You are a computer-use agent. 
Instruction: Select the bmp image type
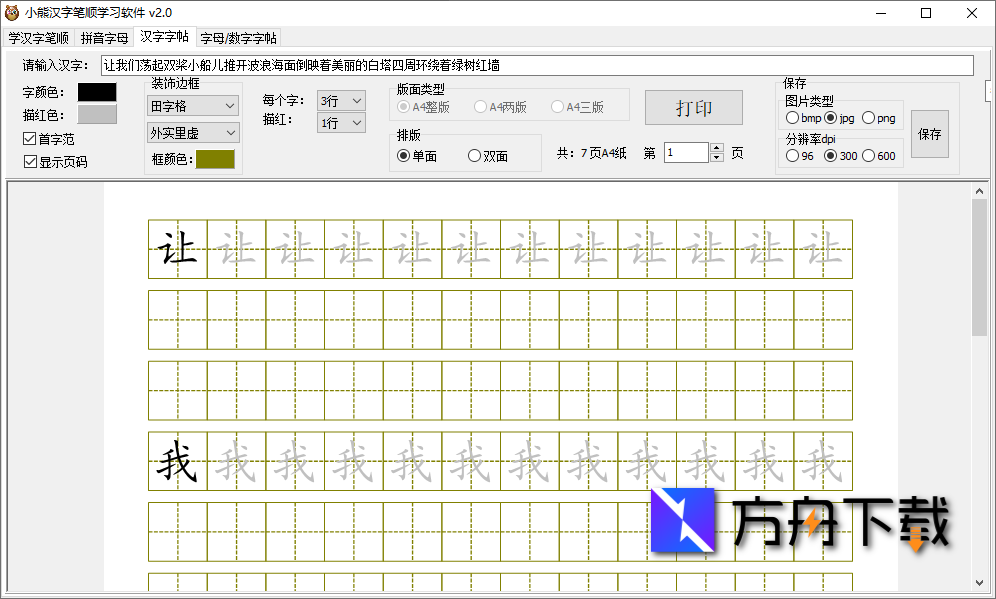[x=793, y=117]
